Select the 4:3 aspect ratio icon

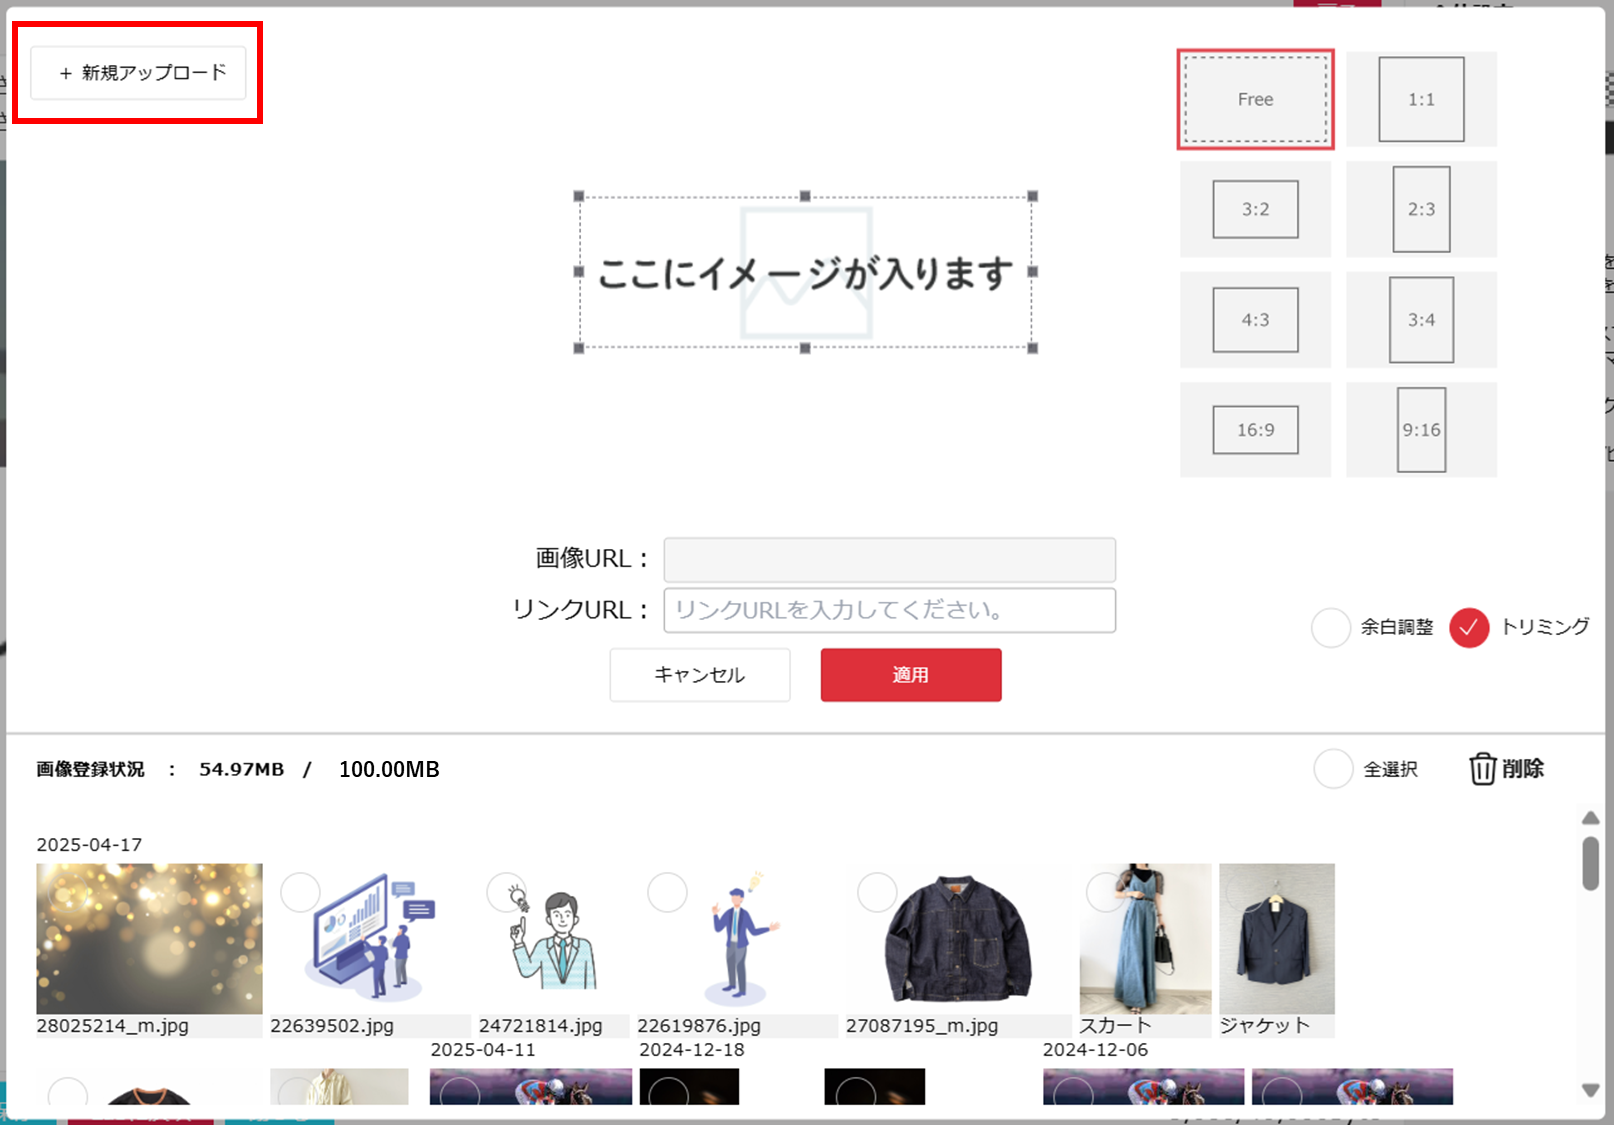[x=1255, y=320]
